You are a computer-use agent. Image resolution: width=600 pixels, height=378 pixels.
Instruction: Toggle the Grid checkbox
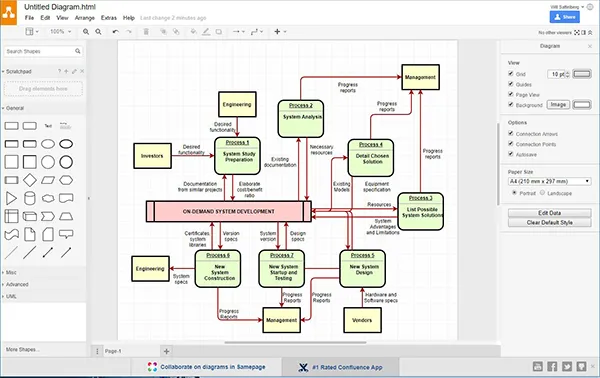pyautogui.click(x=510, y=73)
